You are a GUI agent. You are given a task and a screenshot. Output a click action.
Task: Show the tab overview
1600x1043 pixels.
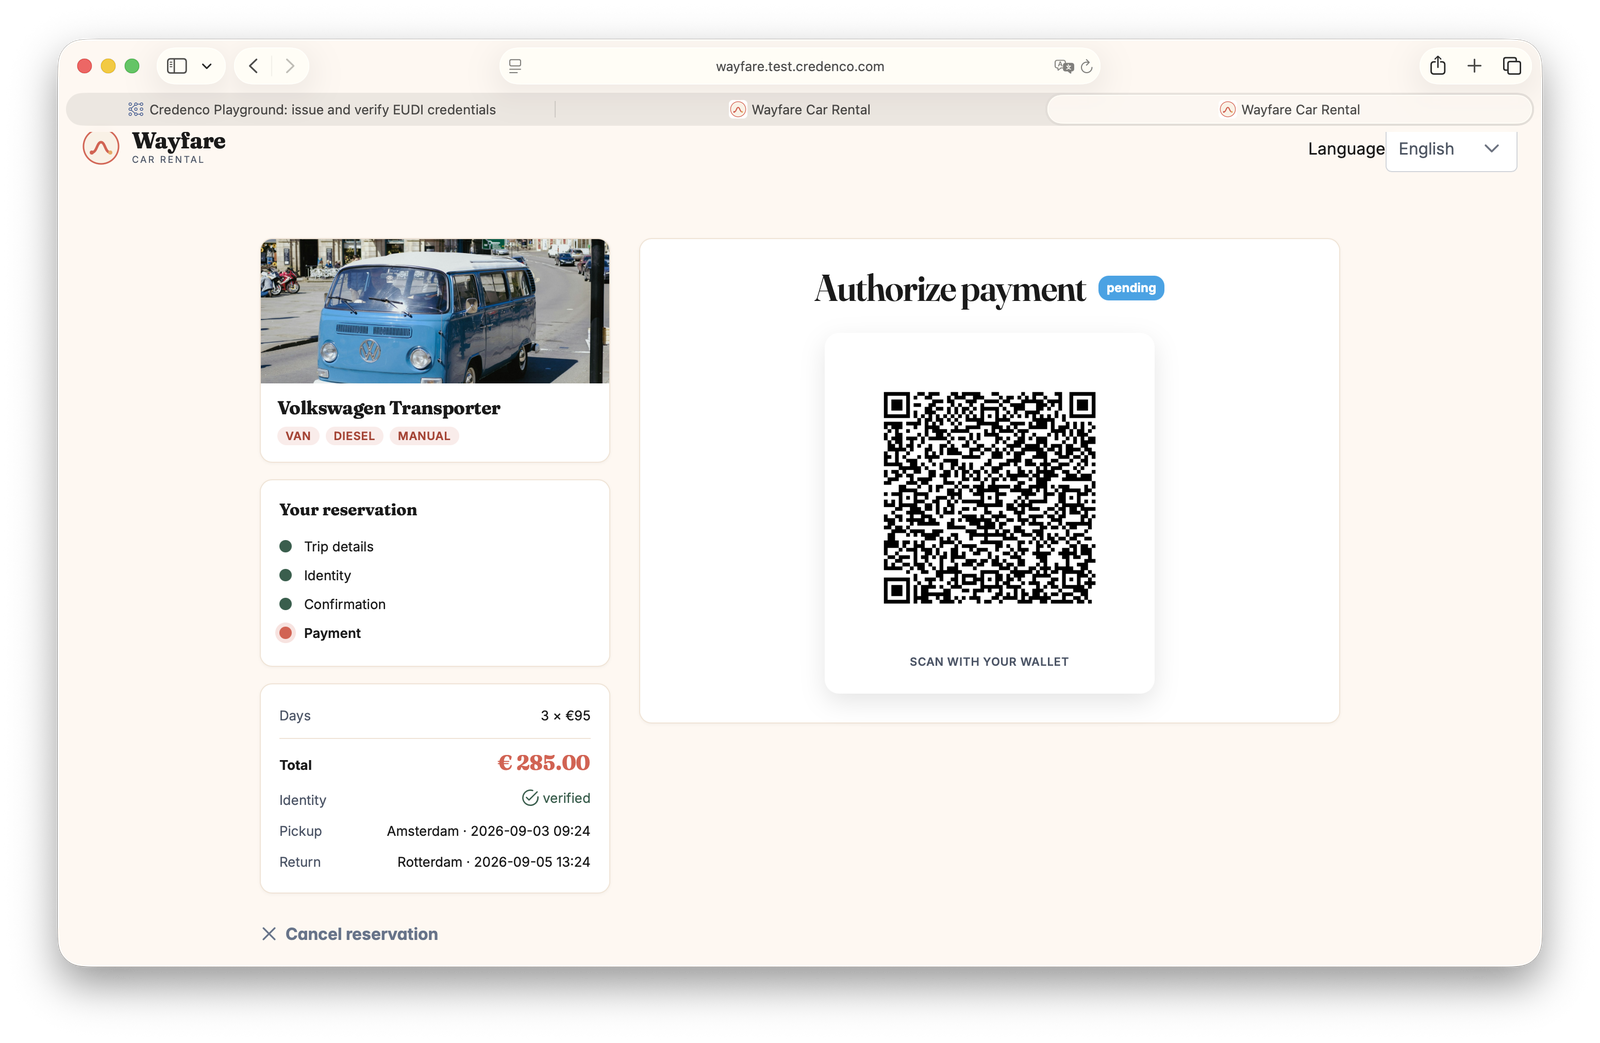tap(1512, 66)
